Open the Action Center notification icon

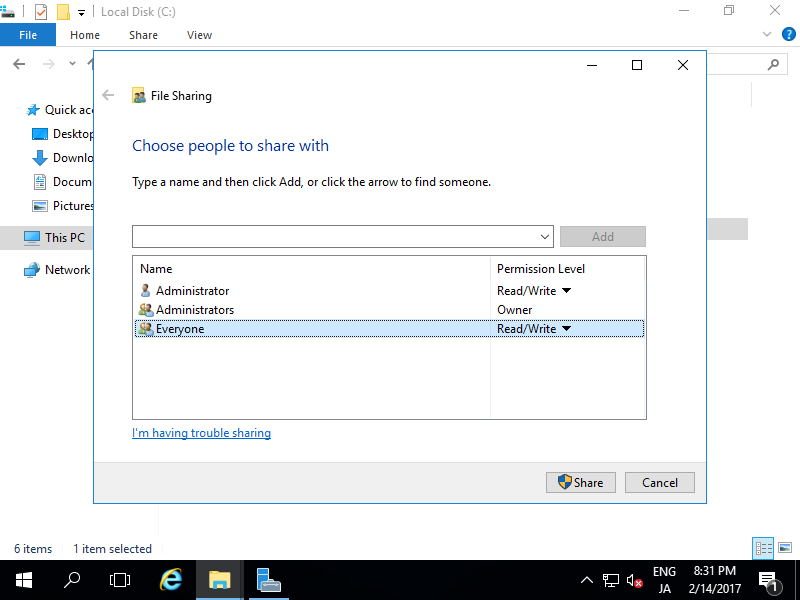pyautogui.click(x=769, y=580)
